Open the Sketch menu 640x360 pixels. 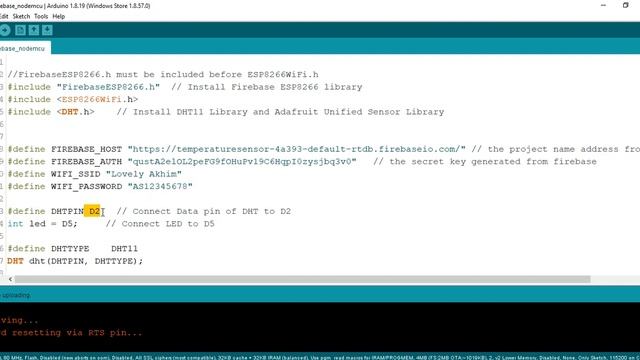(x=21, y=16)
